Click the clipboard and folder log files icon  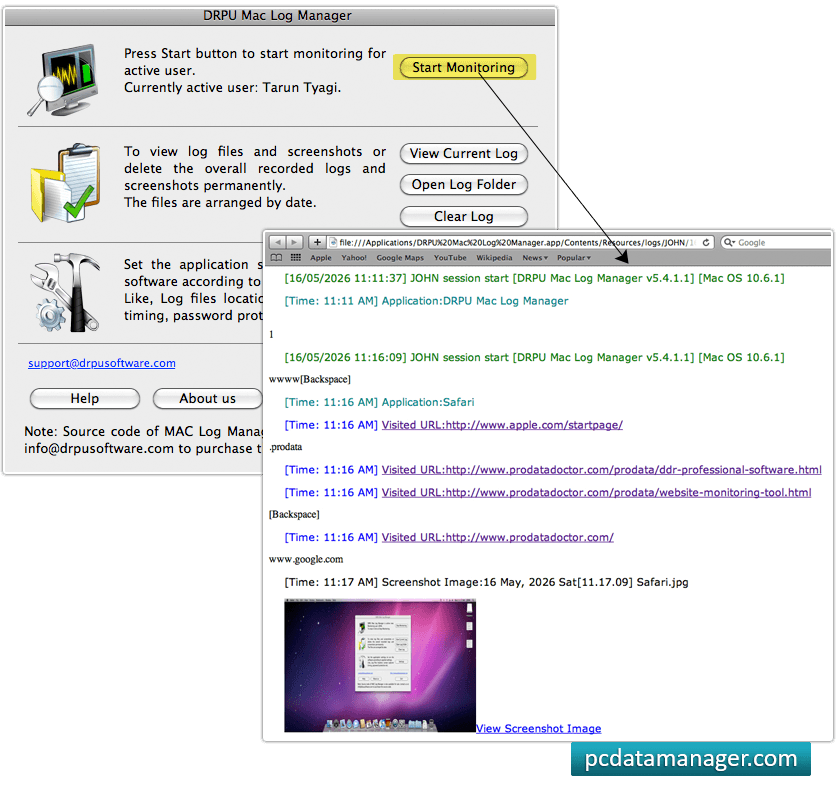(x=65, y=182)
